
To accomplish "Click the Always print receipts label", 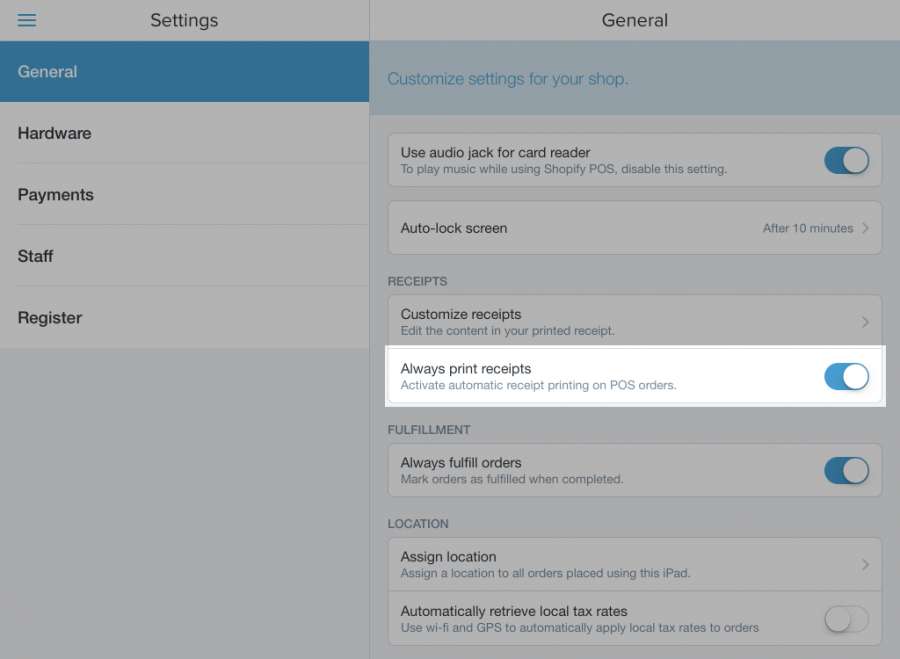I will [465, 369].
